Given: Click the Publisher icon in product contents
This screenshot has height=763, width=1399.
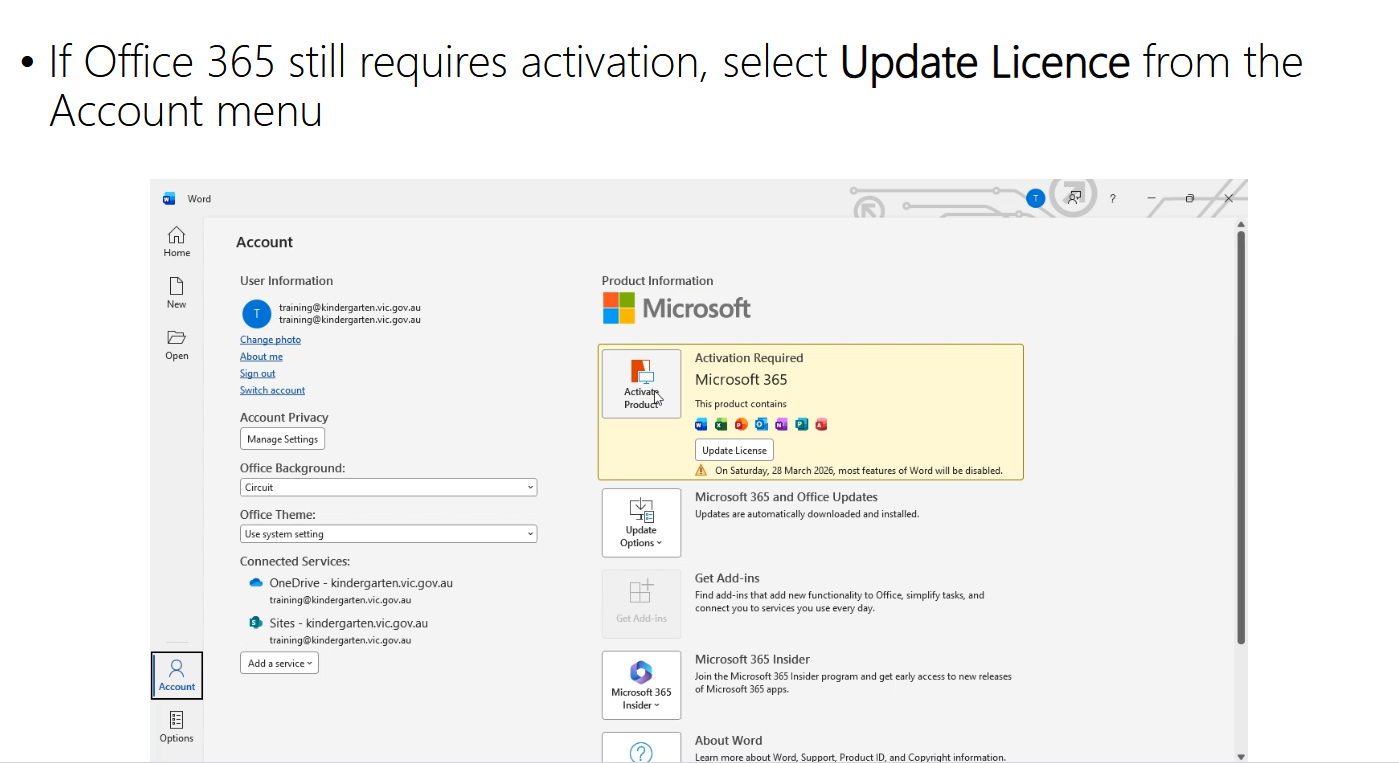Looking at the screenshot, I should tap(801, 424).
